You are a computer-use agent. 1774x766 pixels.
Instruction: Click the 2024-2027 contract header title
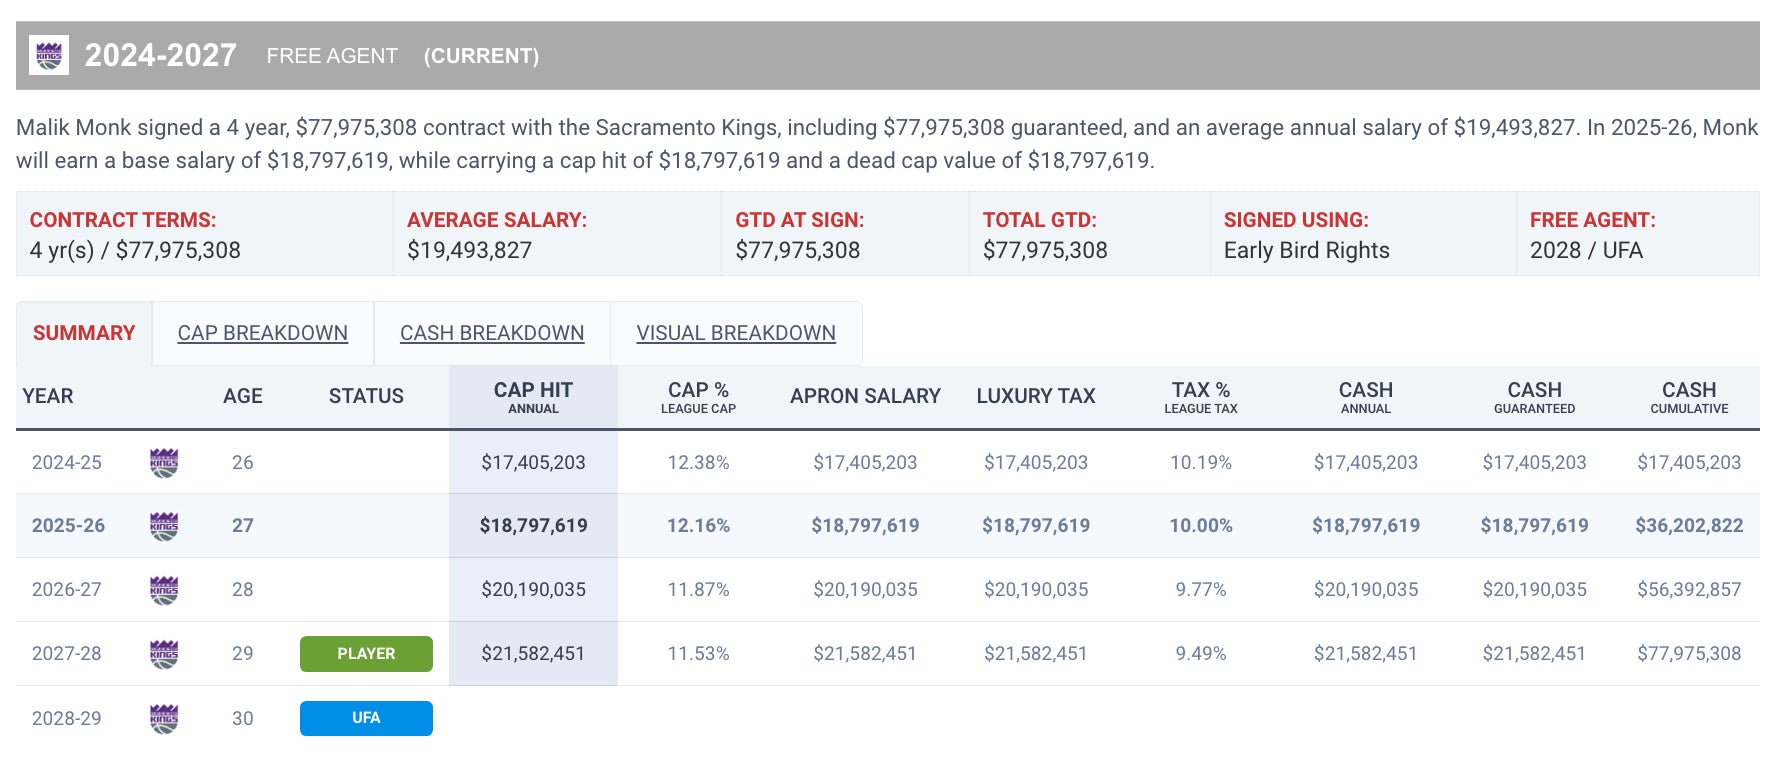coord(161,56)
